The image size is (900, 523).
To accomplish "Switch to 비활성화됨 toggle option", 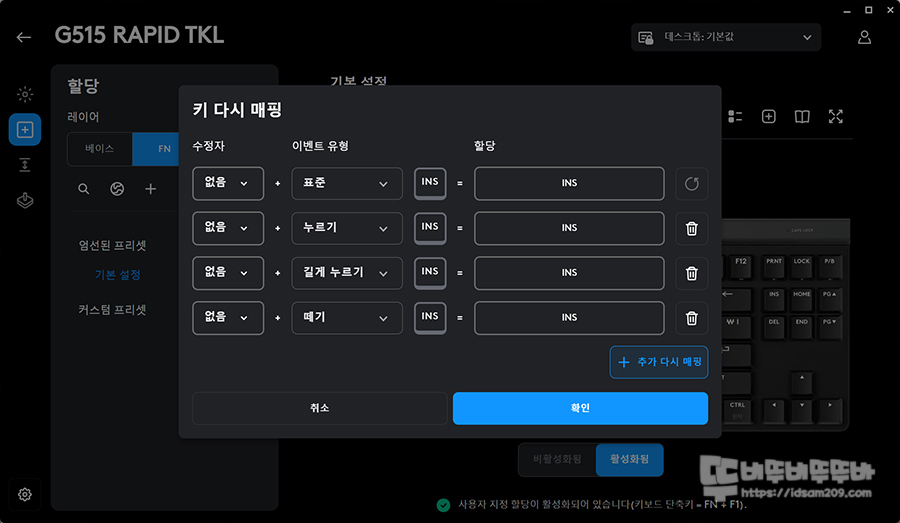I will [x=557, y=459].
